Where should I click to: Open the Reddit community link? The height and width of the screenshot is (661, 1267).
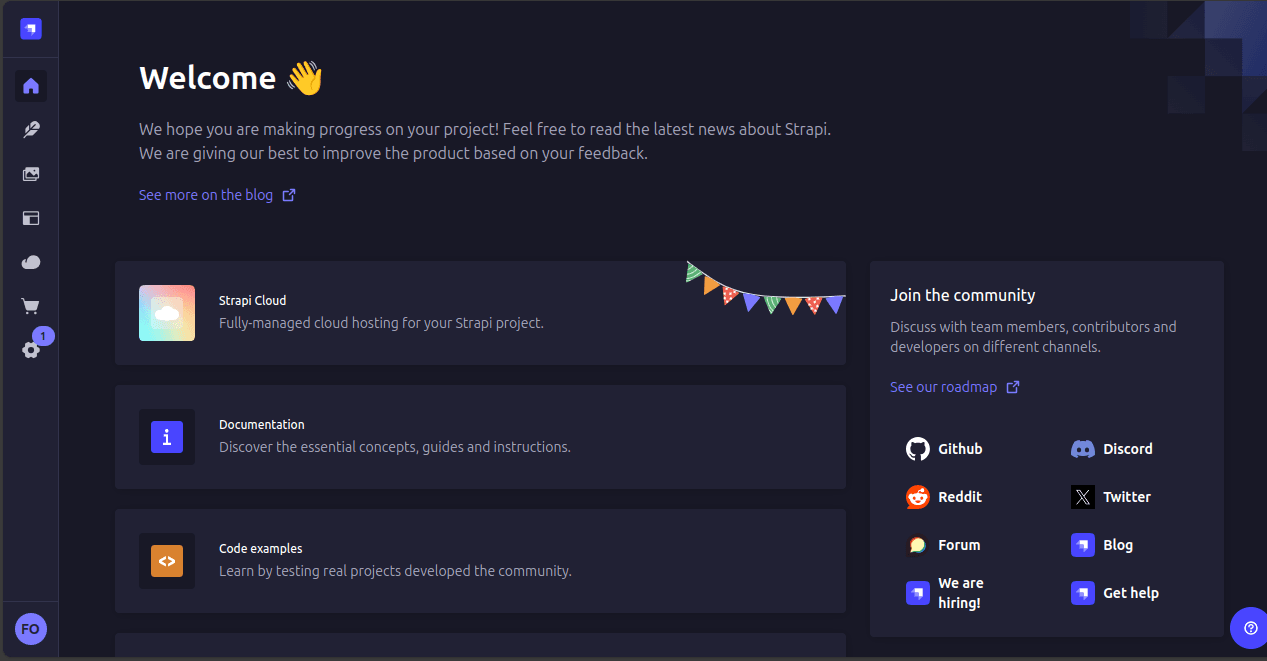tap(945, 497)
